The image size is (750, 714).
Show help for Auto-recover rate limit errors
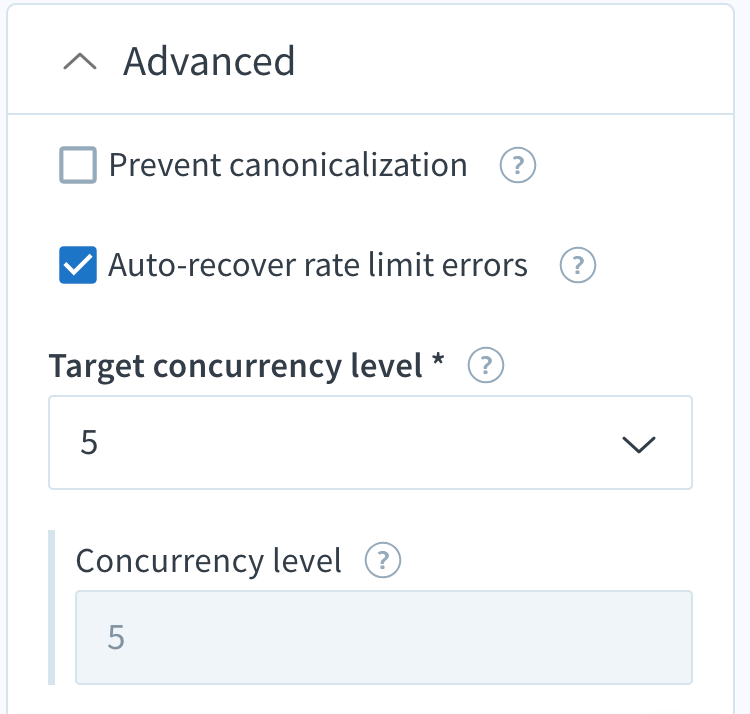point(578,265)
